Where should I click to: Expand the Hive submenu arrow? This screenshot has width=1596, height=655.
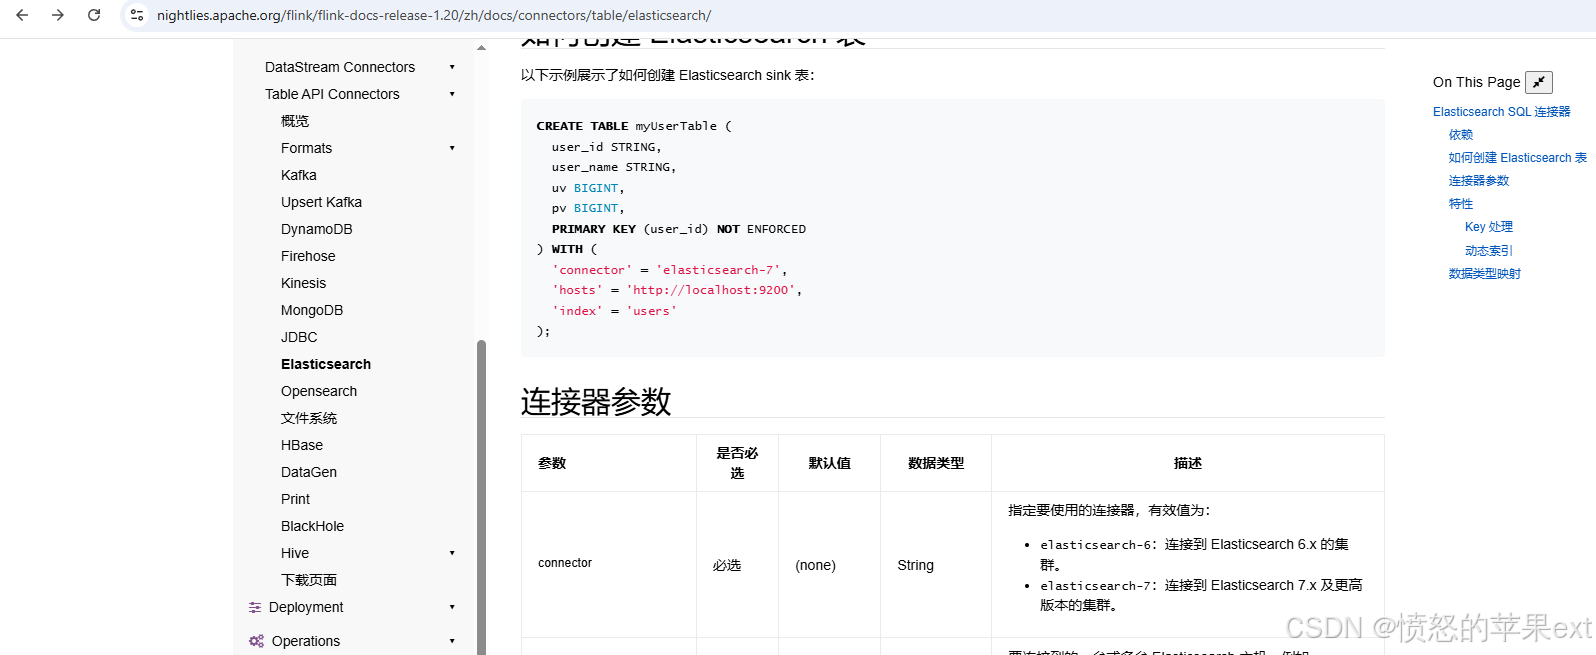click(452, 553)
